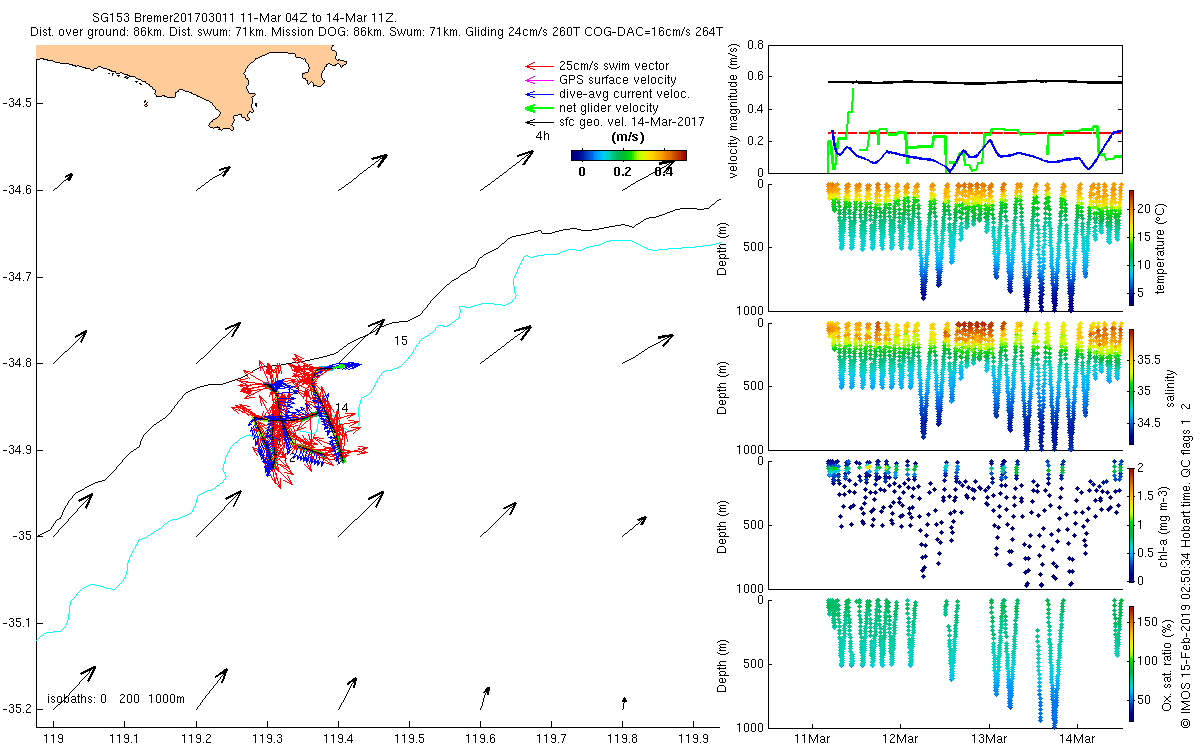Click waypoint label 14 near the track
This screenshot has width=1200, height=750.
click(341, 408)
